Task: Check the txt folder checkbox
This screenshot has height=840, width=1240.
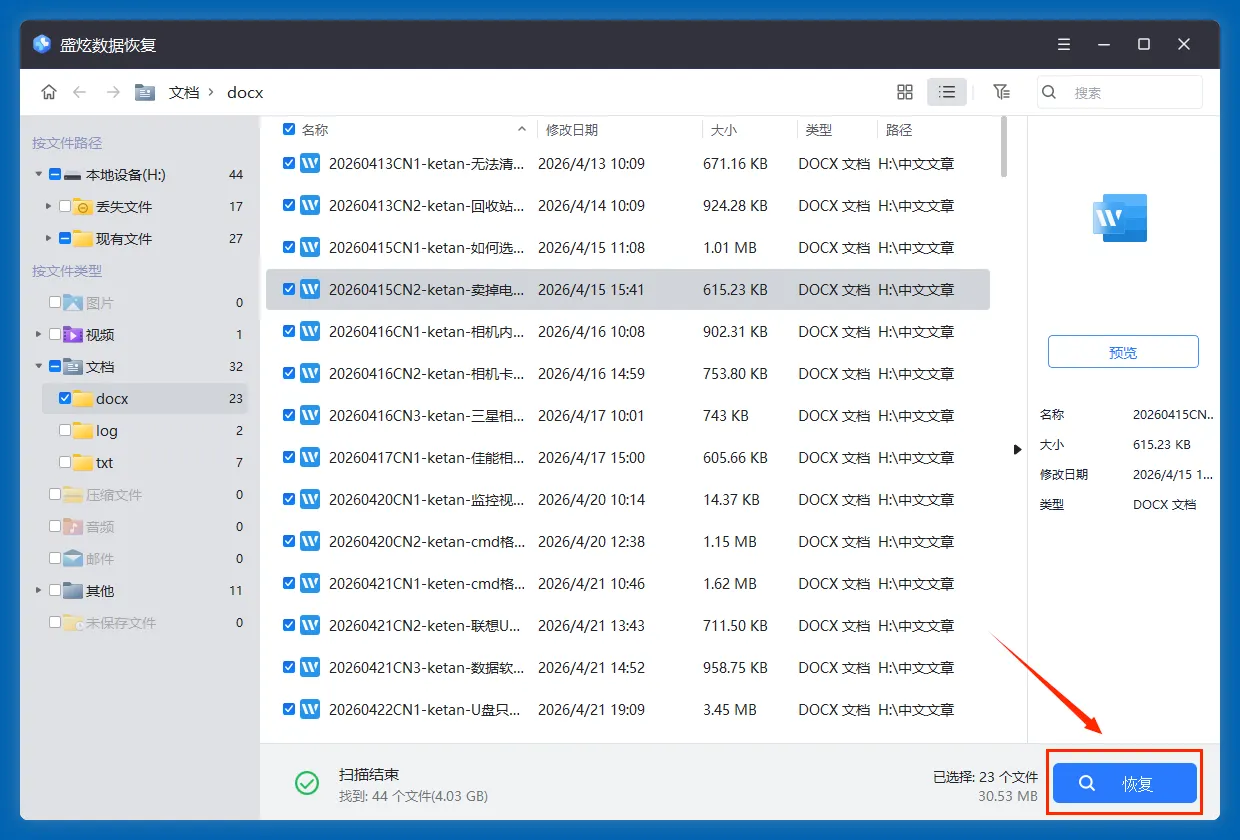Action: pyautogui.click(x=65, y=462)
